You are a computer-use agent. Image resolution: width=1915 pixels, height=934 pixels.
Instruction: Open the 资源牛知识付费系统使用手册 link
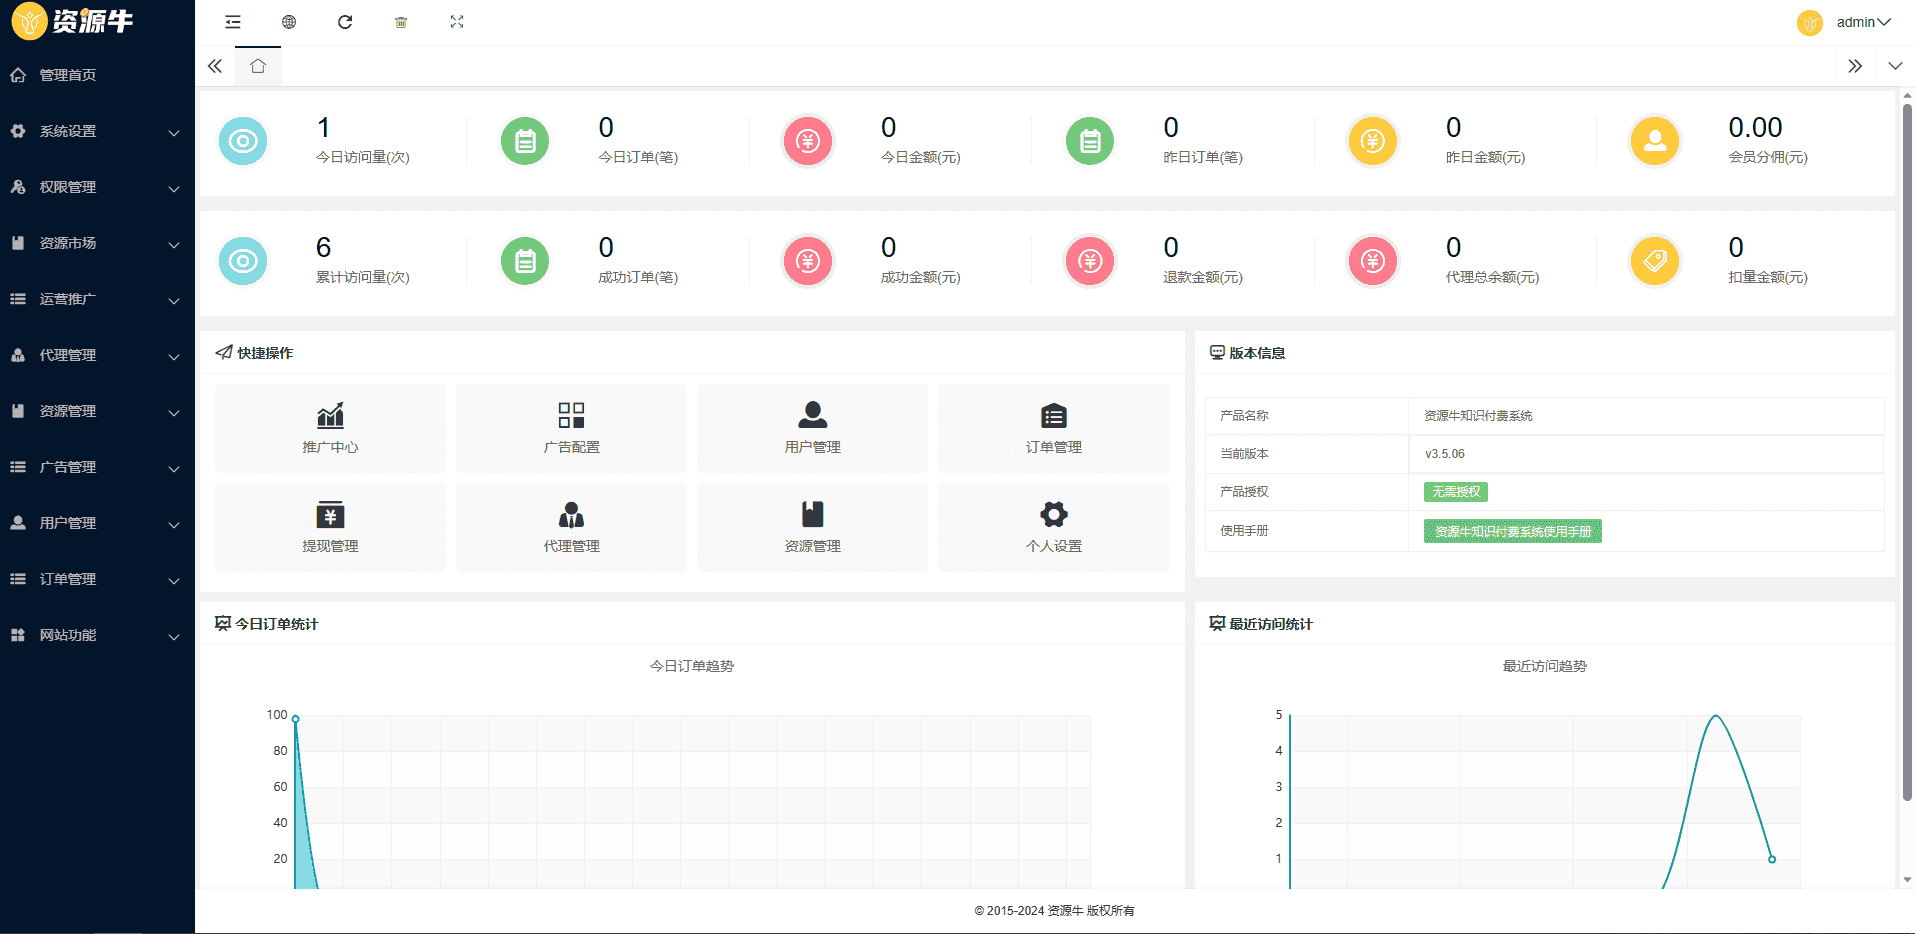coord(1512,531)
